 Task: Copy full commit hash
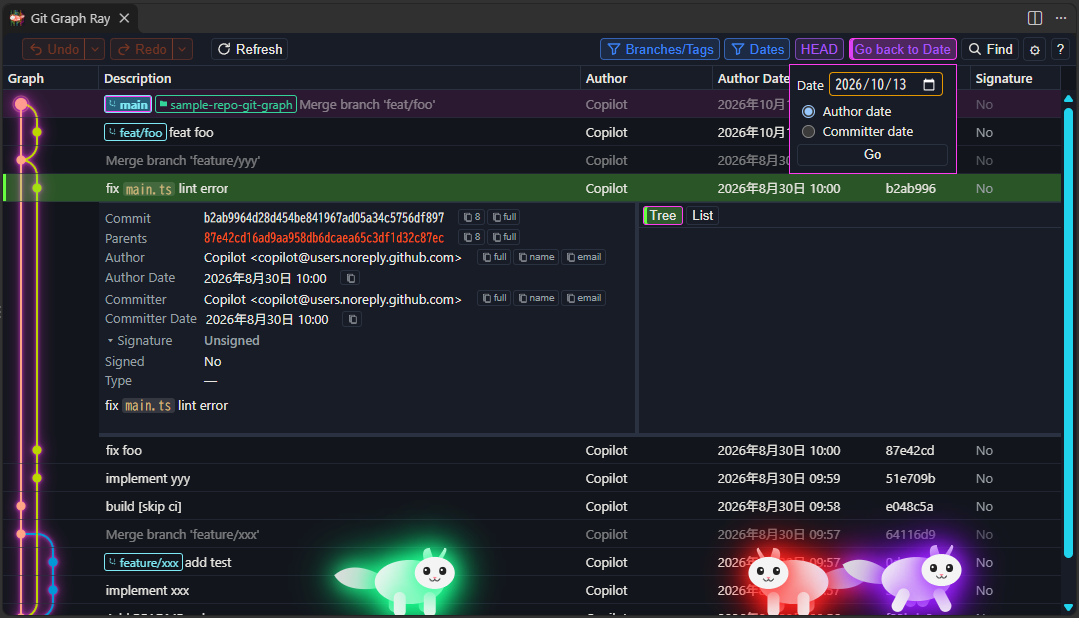(x=504, y=217)
